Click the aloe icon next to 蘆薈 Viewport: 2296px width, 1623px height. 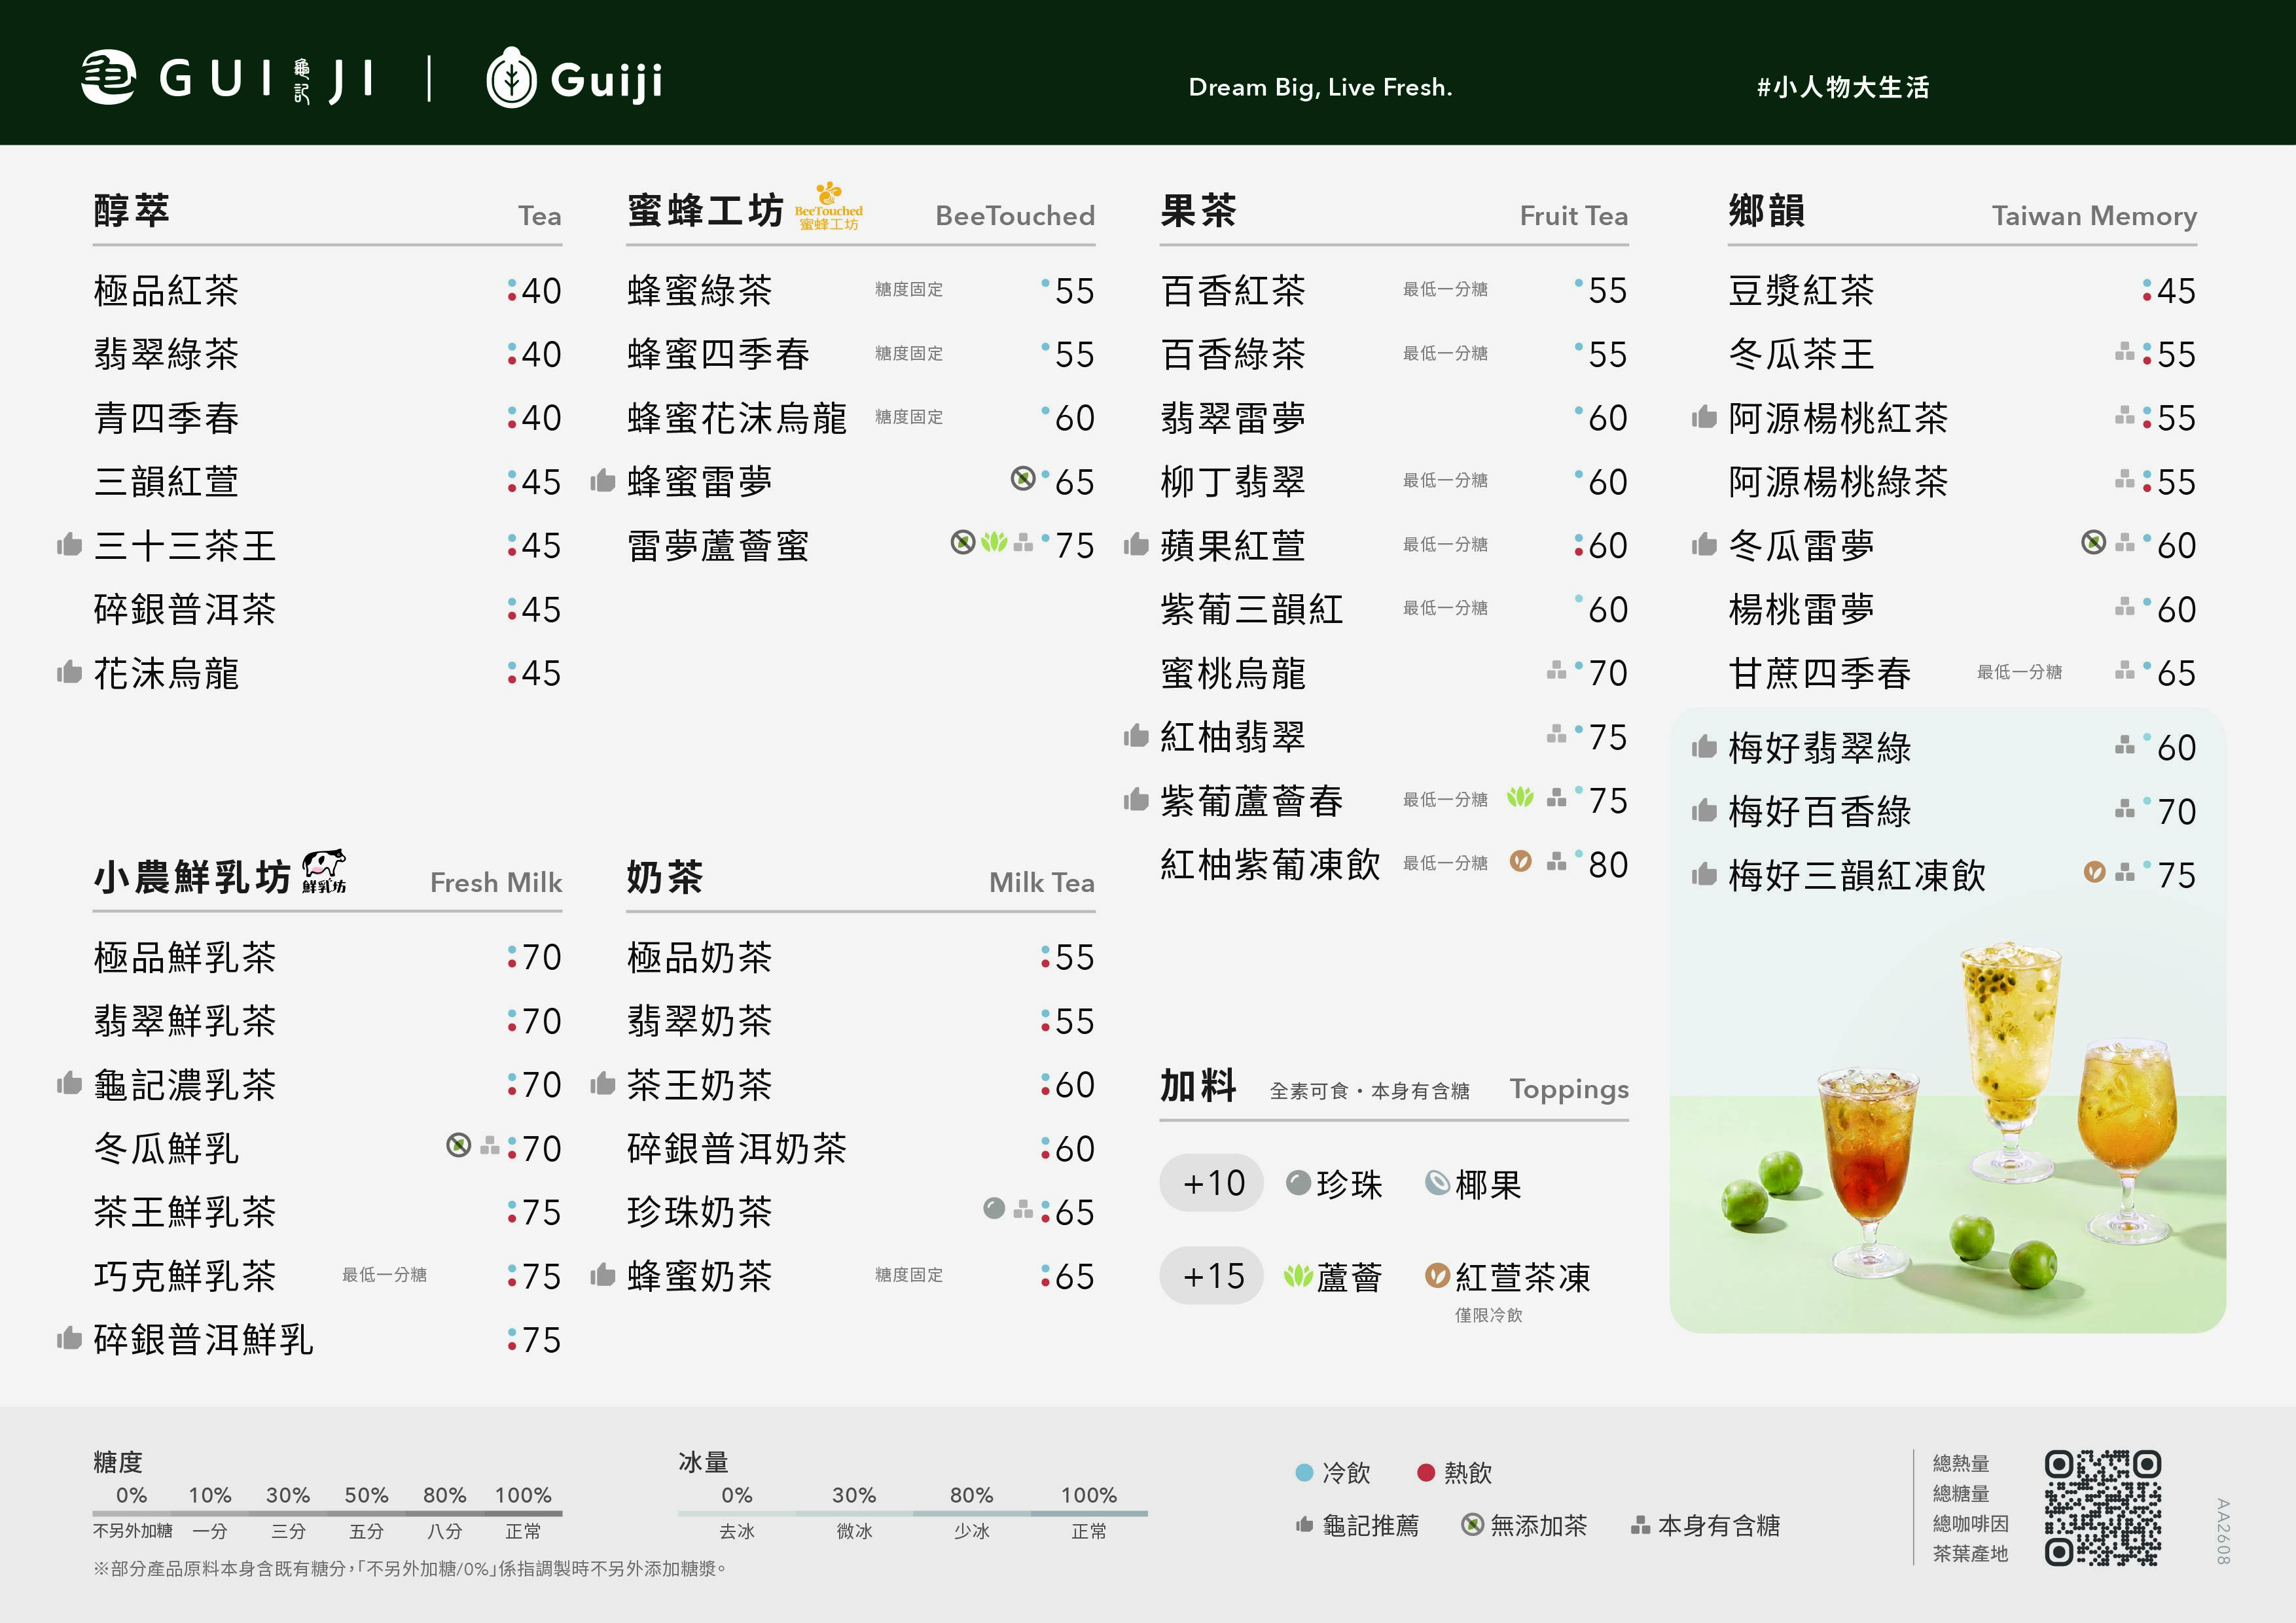(x=1298, y=1275)
